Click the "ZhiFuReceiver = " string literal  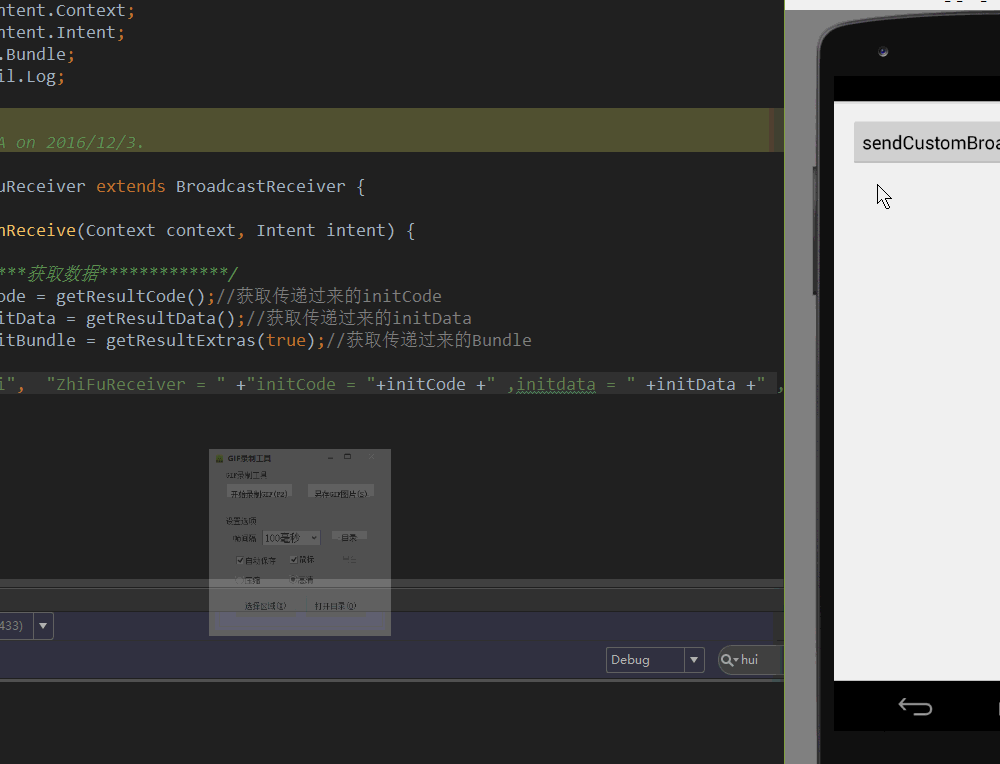(136, 385)
